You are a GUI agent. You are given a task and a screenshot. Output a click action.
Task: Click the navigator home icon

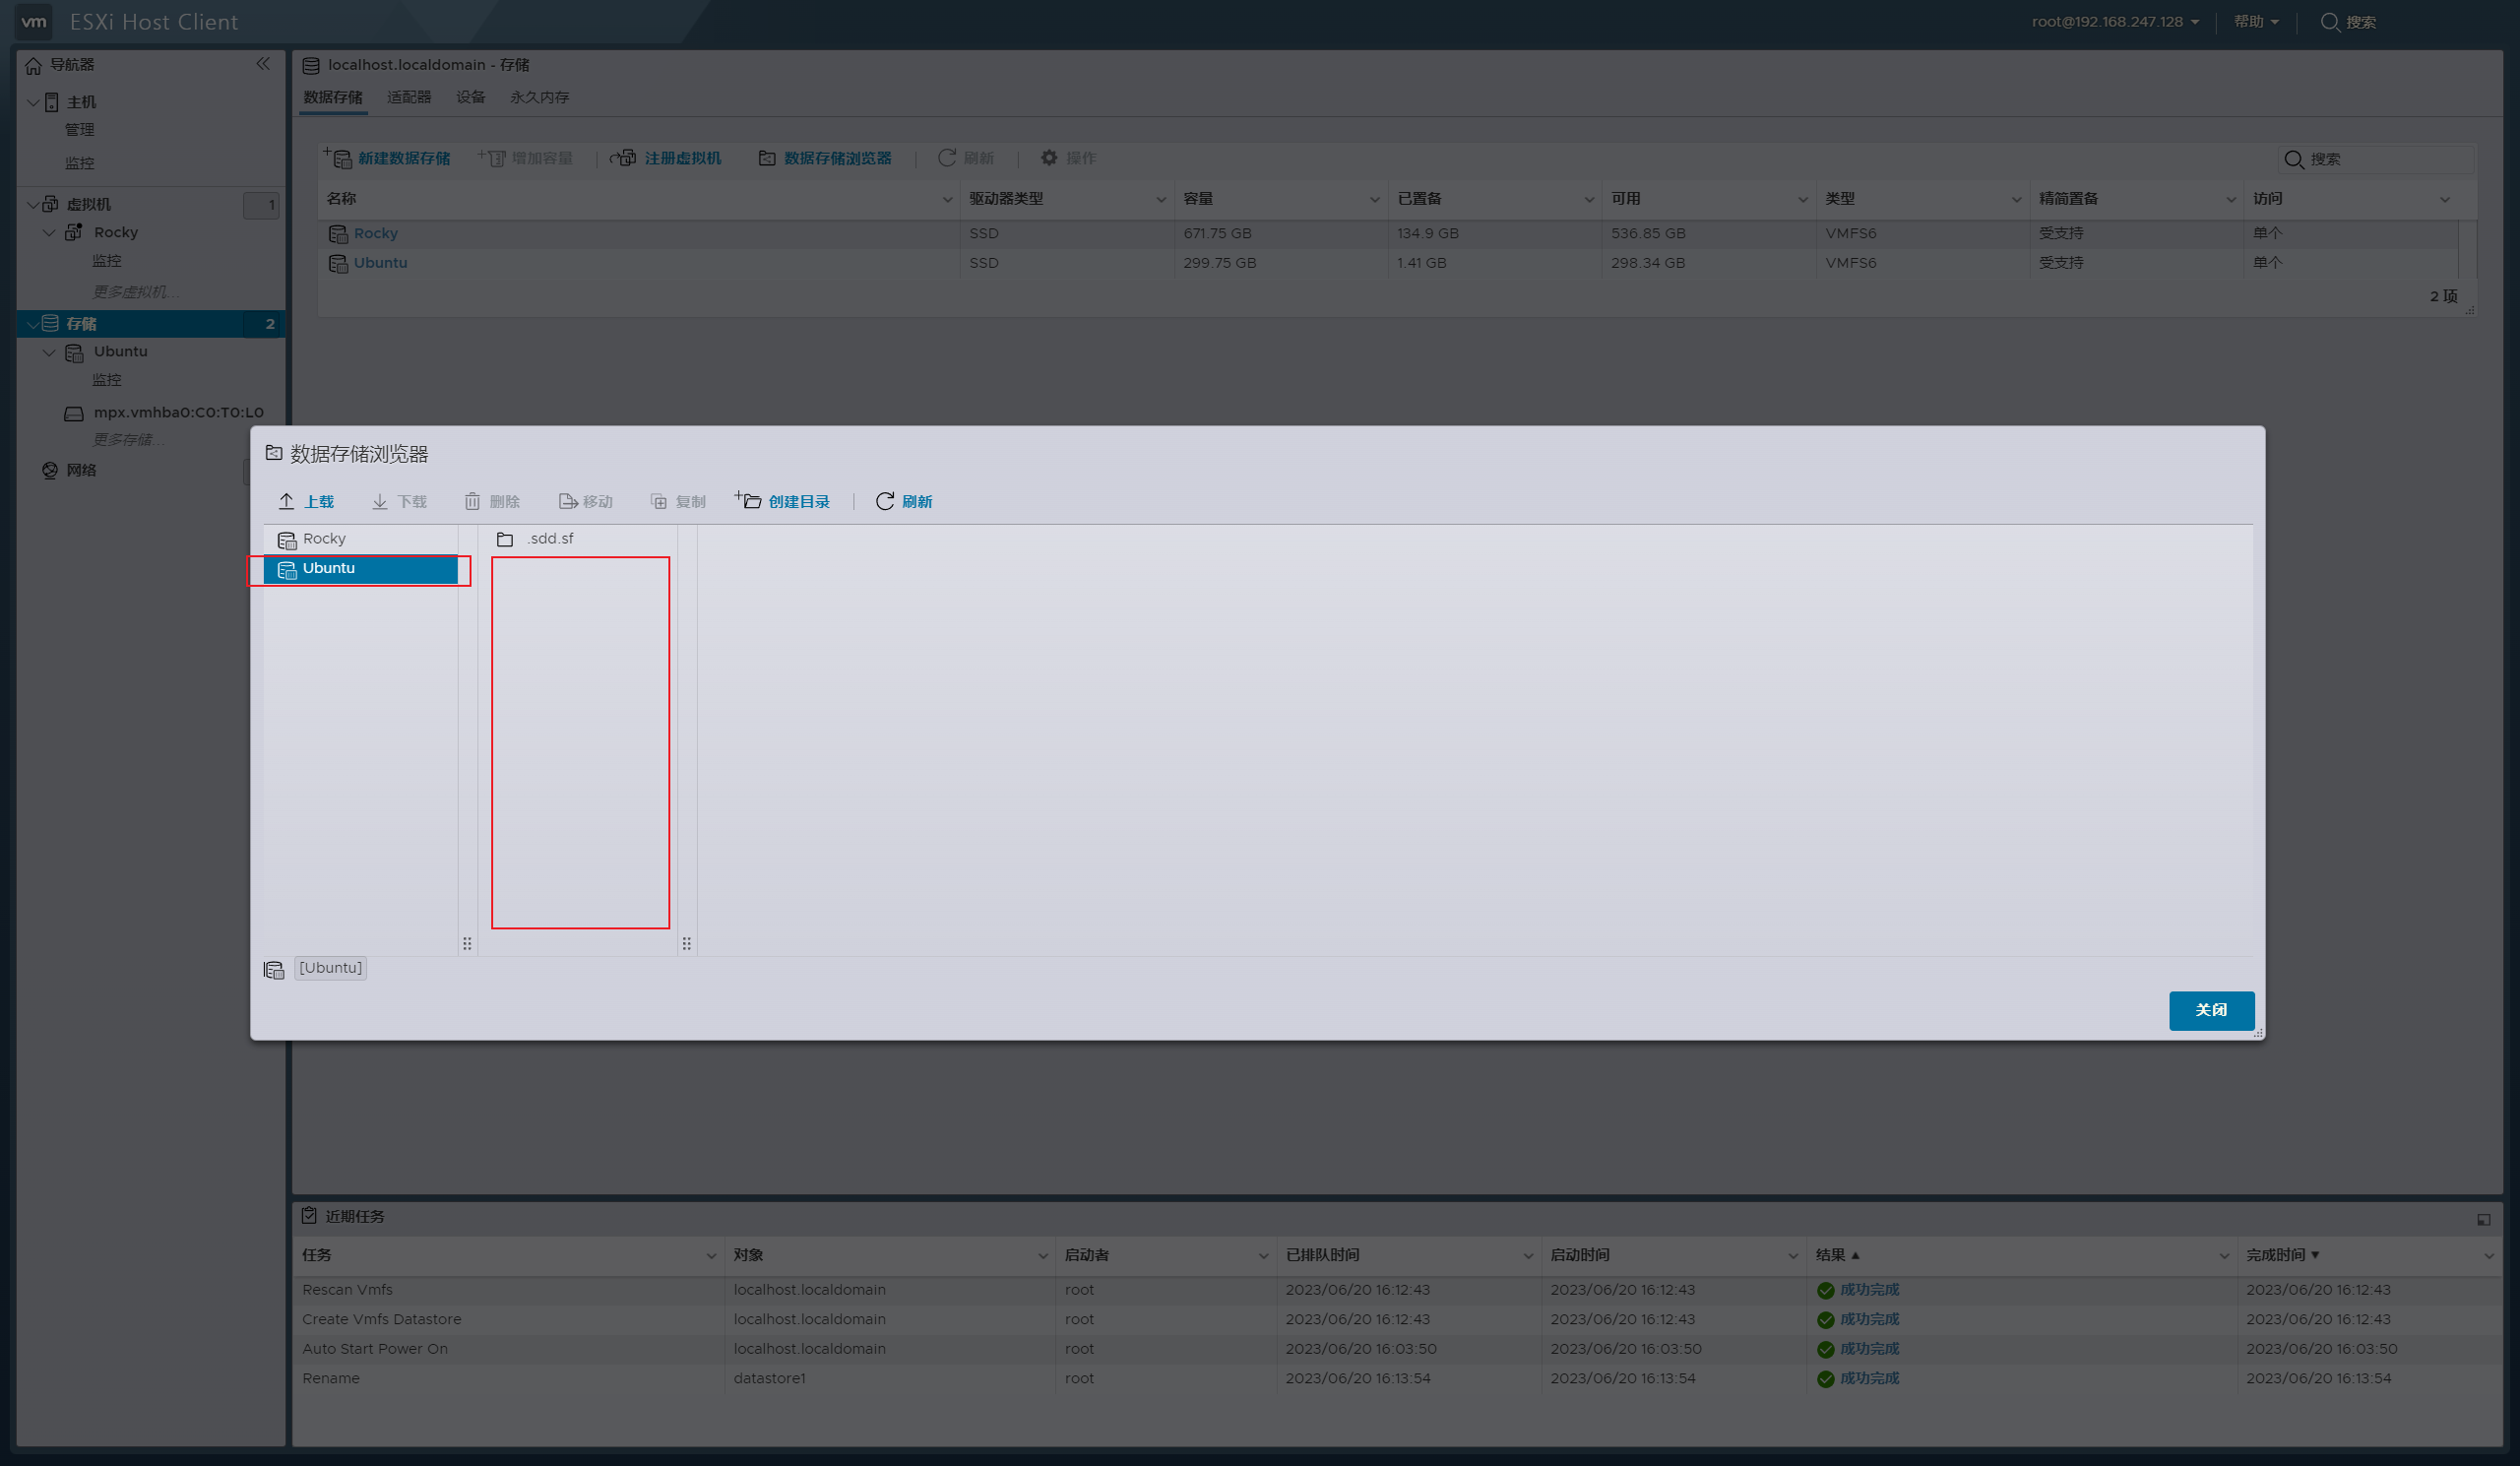point(34,65)
